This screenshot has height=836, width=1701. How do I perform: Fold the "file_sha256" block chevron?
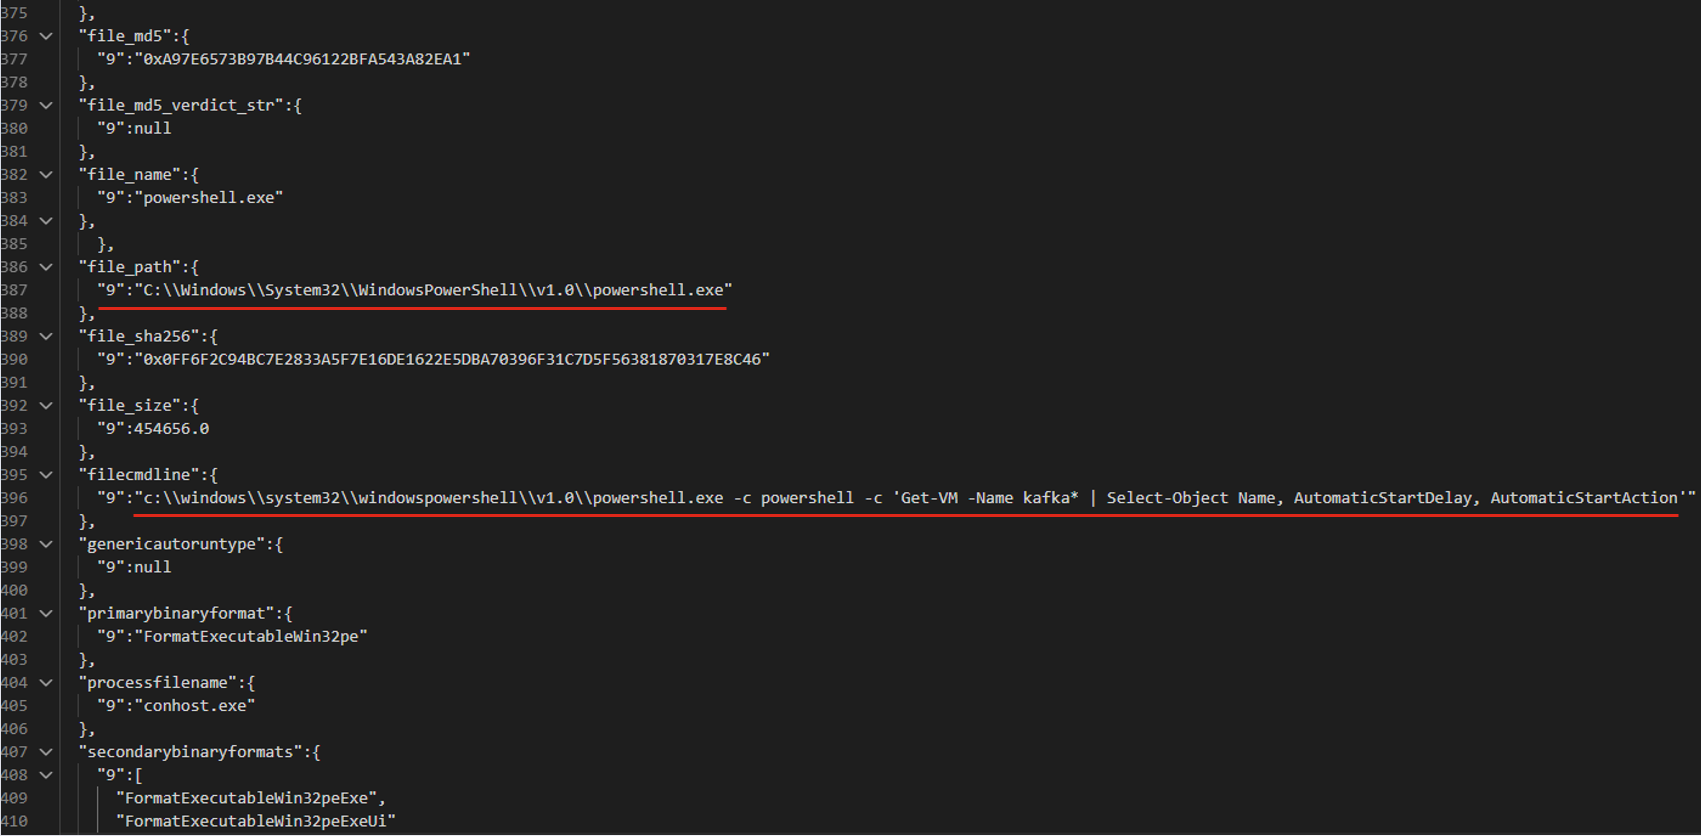46,336
